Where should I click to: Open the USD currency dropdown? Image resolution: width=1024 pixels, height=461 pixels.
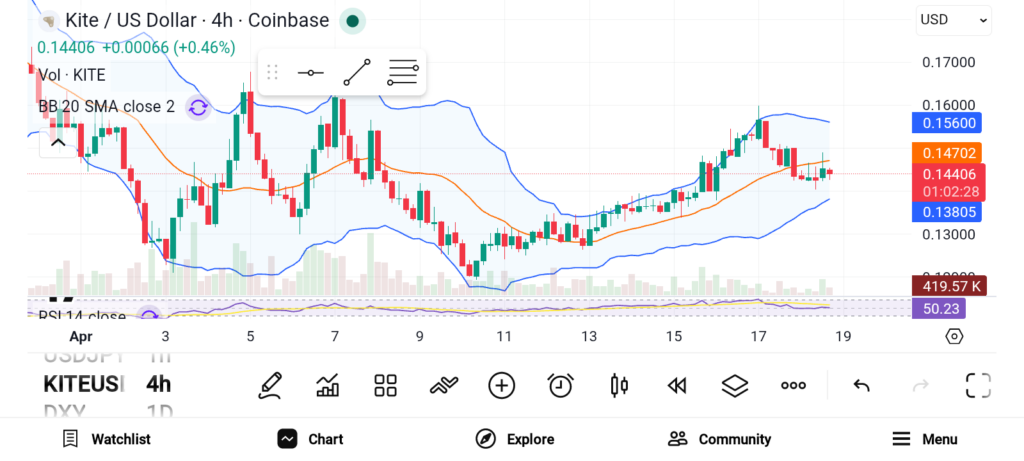click(953, 19)
